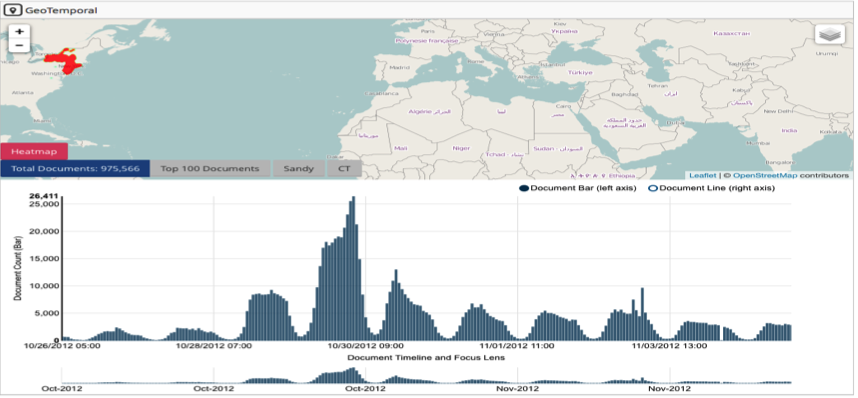Click the Baghdad label on the map

coord(625,95)
